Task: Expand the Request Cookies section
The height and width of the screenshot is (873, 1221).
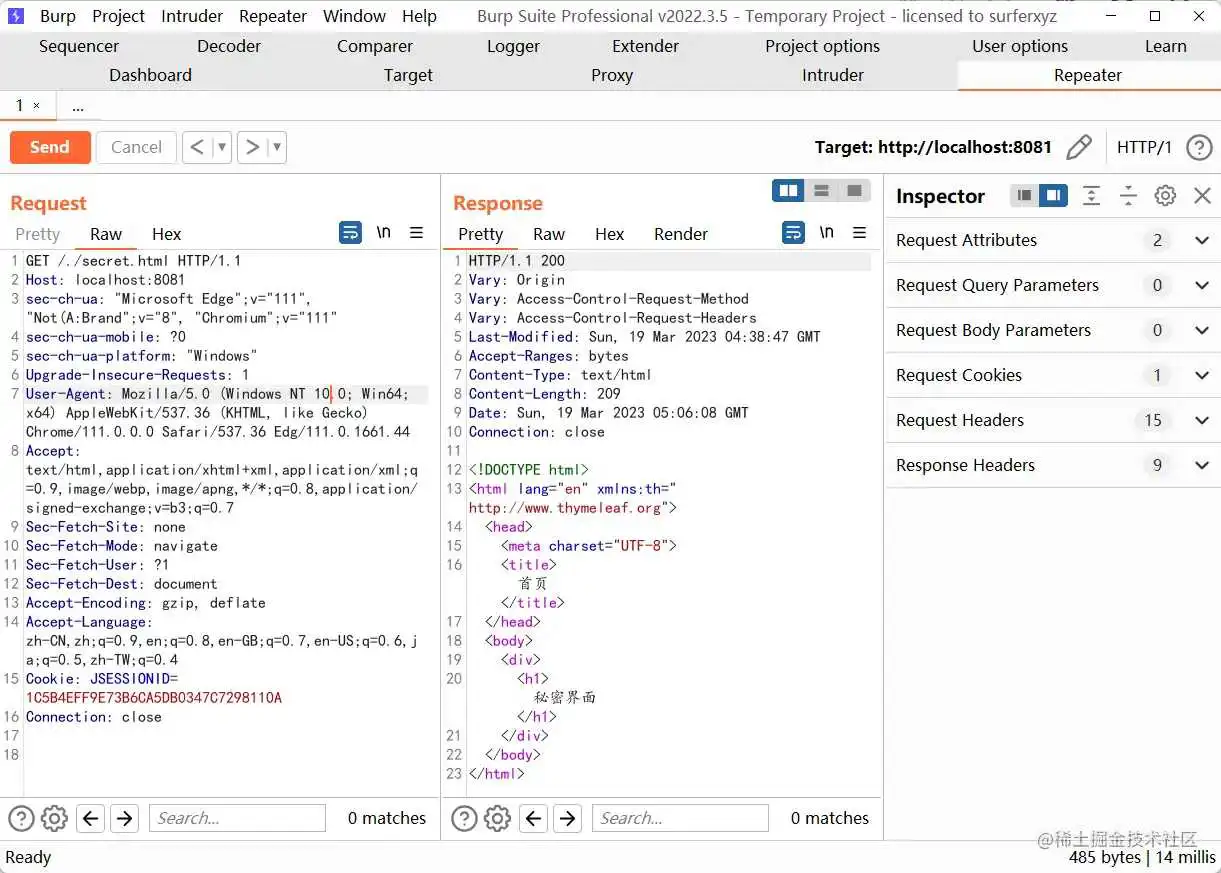Action: tap(1202, 375)
